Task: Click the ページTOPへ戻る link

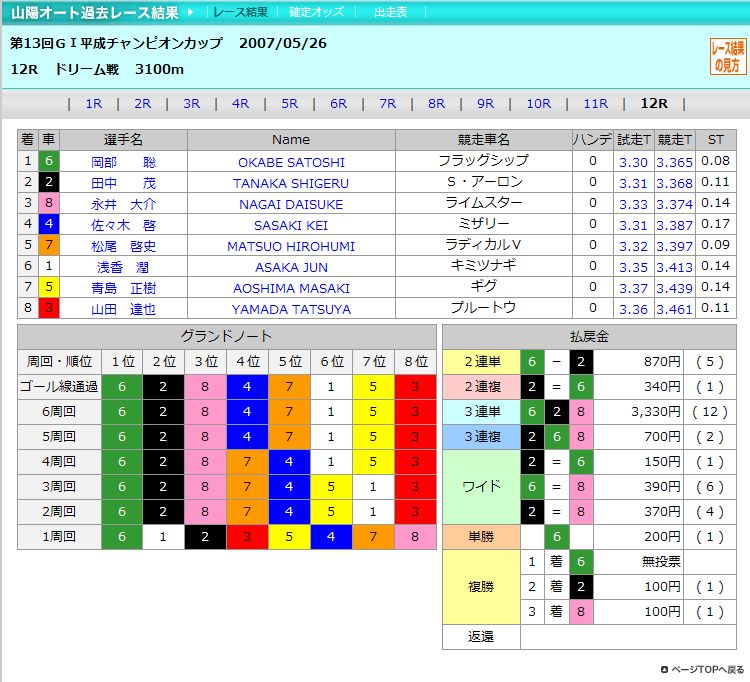Action: click(703, 670)
